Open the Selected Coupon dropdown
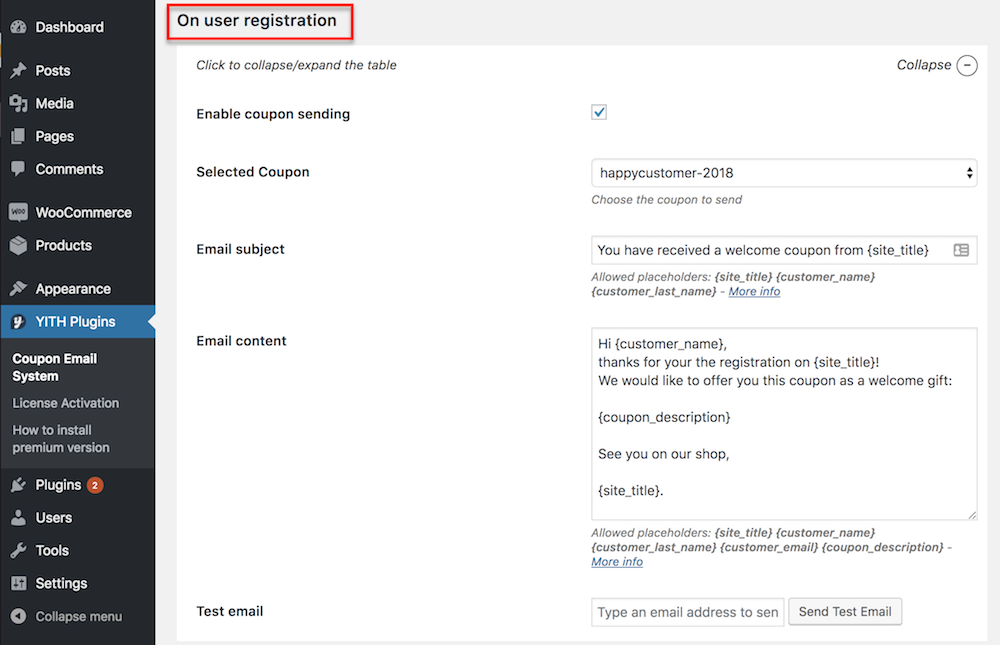The image size is (1000, 645). point(784,173)
